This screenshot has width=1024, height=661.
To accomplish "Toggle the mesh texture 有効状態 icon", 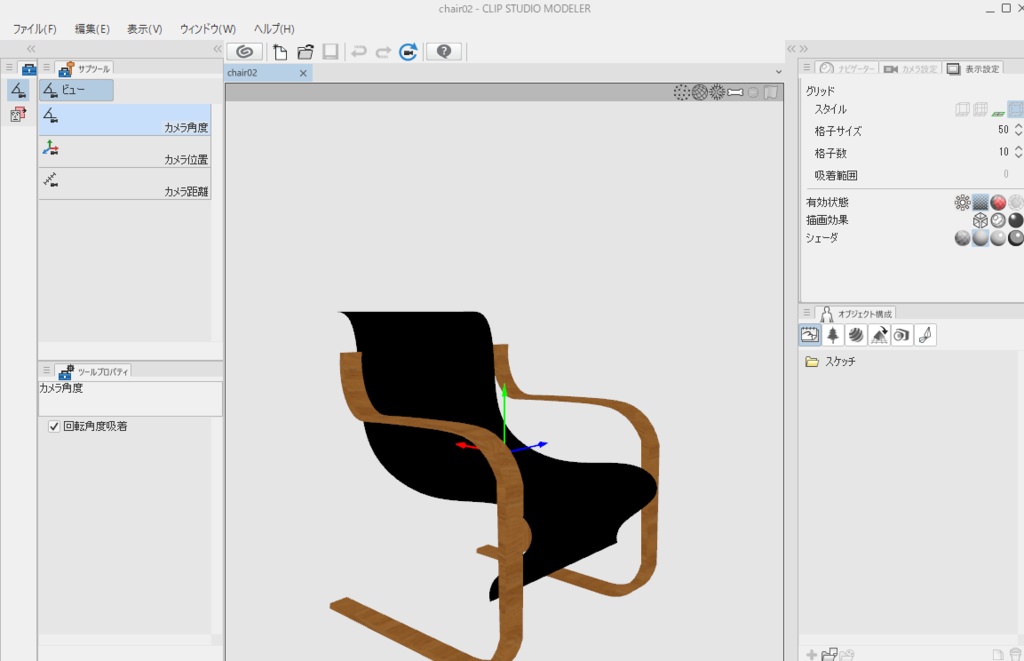I will click(980, 202).
